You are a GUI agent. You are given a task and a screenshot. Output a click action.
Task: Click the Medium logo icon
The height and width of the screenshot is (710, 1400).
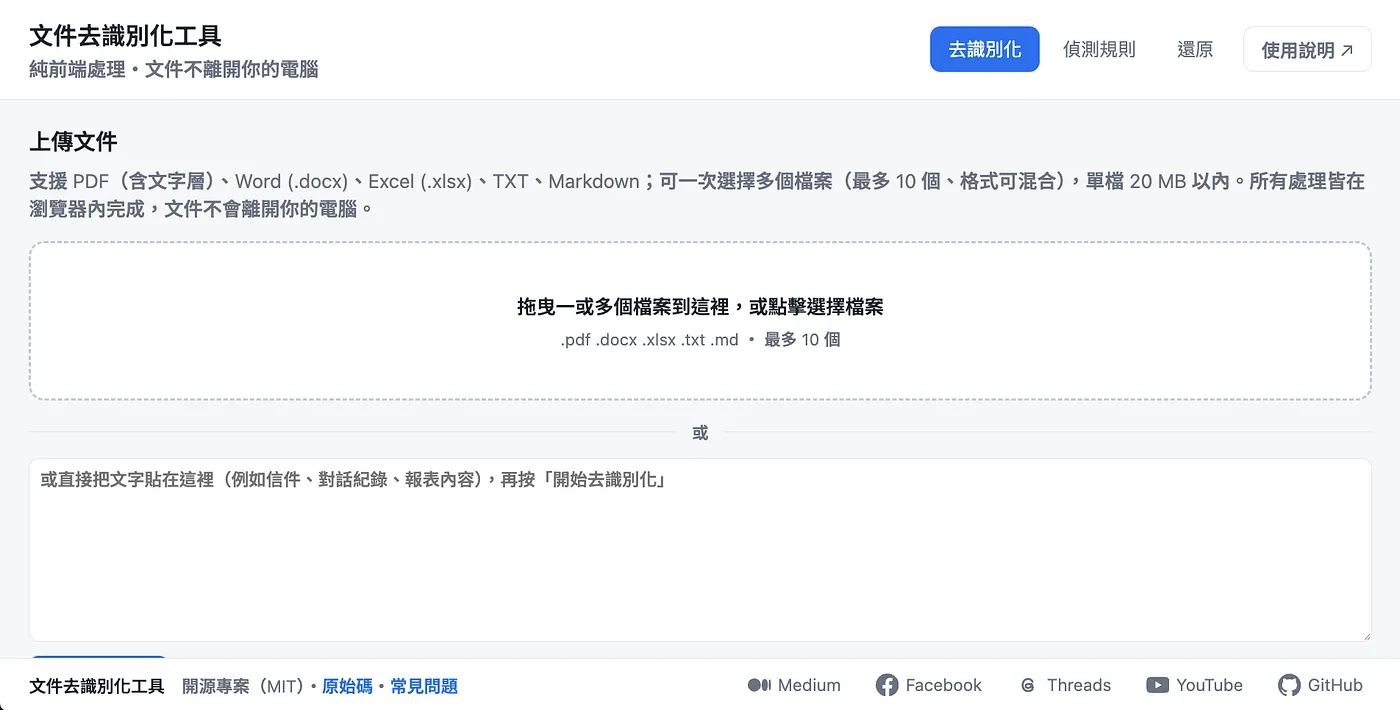pos(759,685)
